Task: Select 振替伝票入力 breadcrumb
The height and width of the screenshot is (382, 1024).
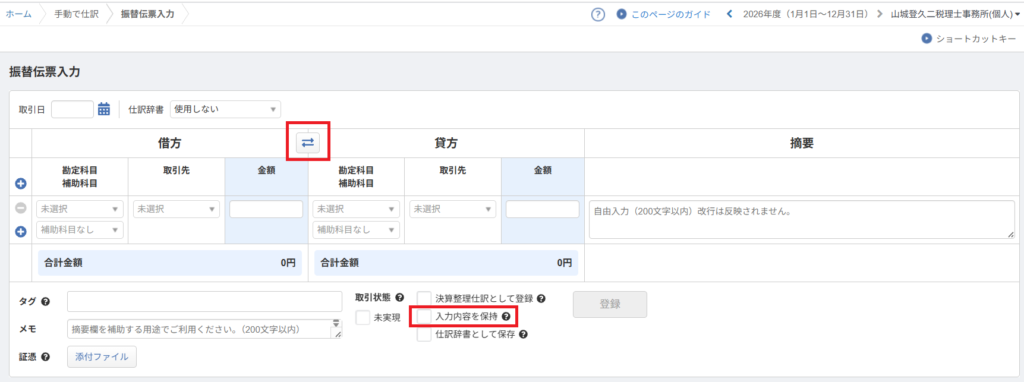Action: [148, 14]
